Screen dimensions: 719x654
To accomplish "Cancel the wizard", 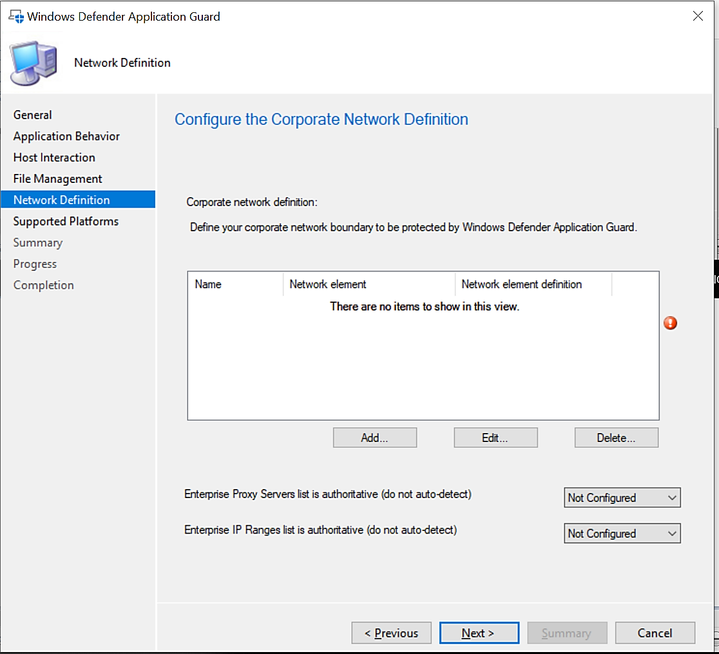I will [655, 633].
